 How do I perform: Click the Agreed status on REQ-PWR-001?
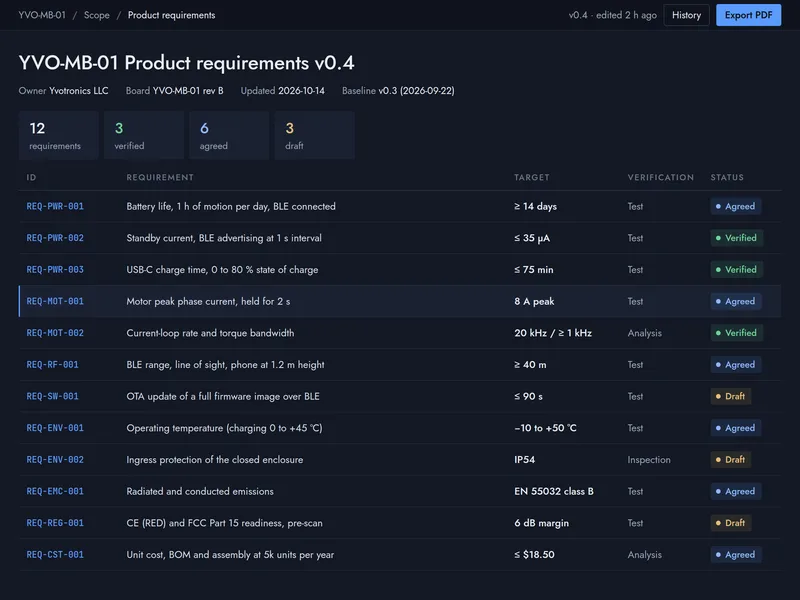click(x=736, y=207)
